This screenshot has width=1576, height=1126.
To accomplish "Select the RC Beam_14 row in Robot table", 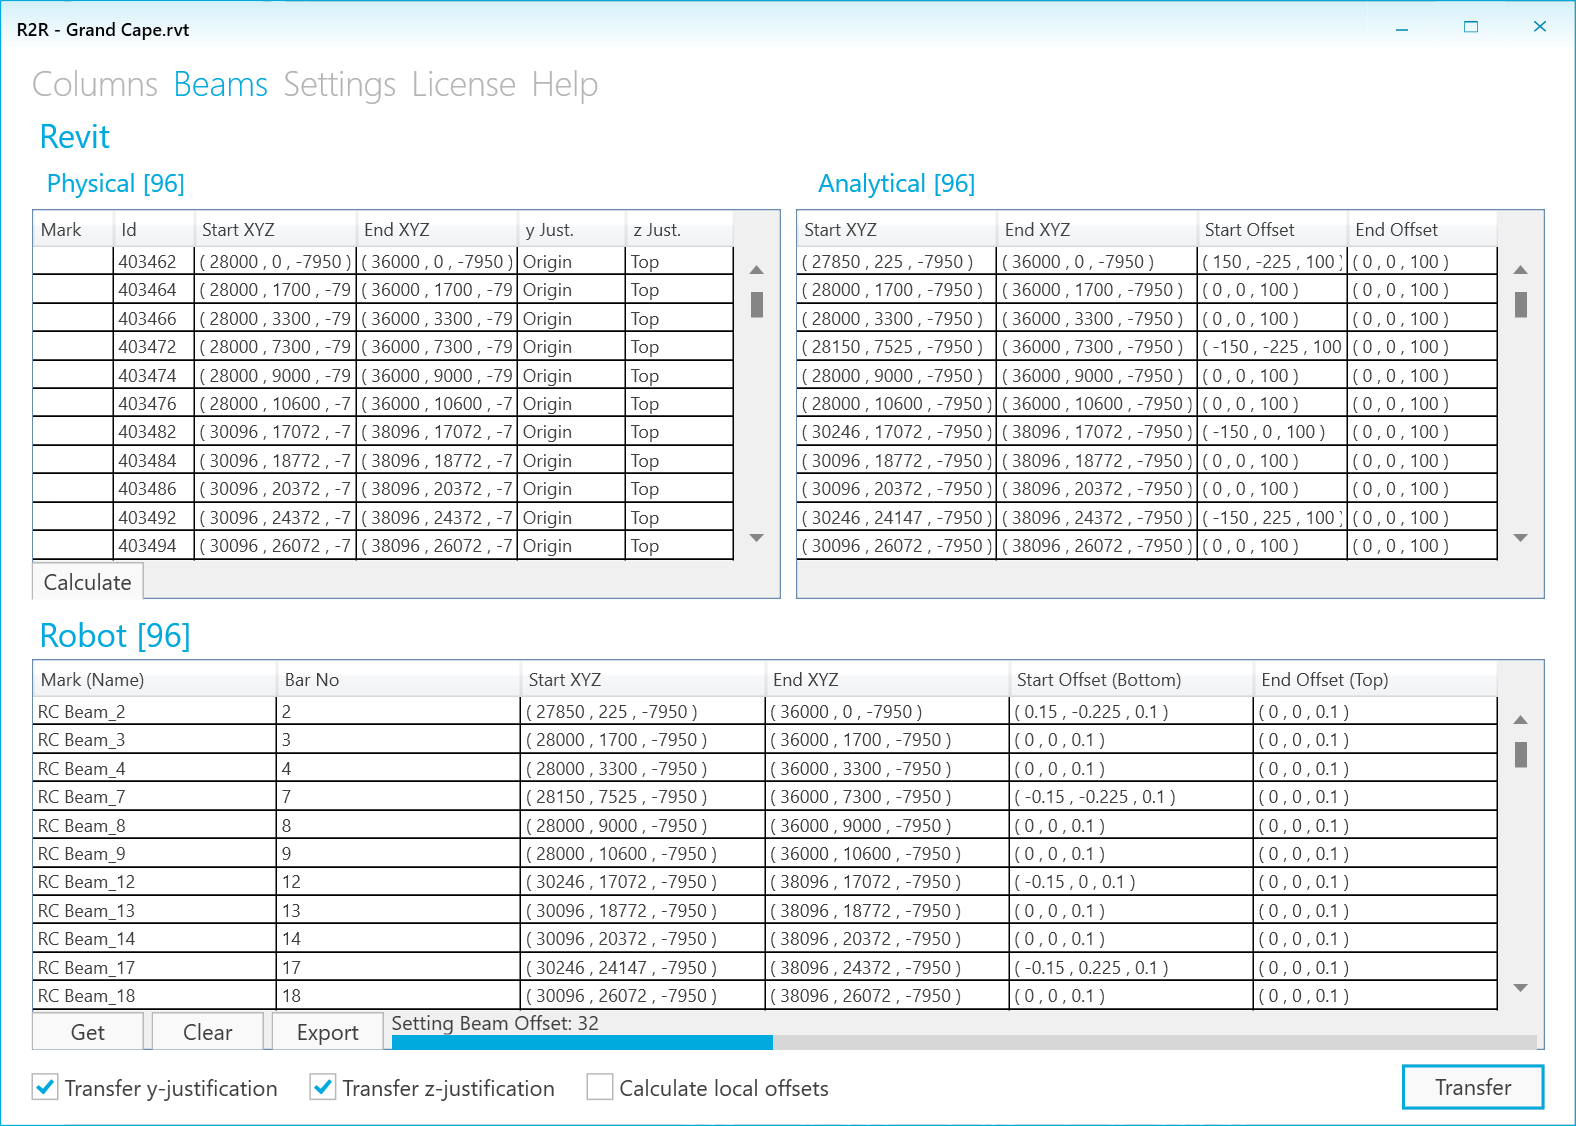I will [765, 939].
